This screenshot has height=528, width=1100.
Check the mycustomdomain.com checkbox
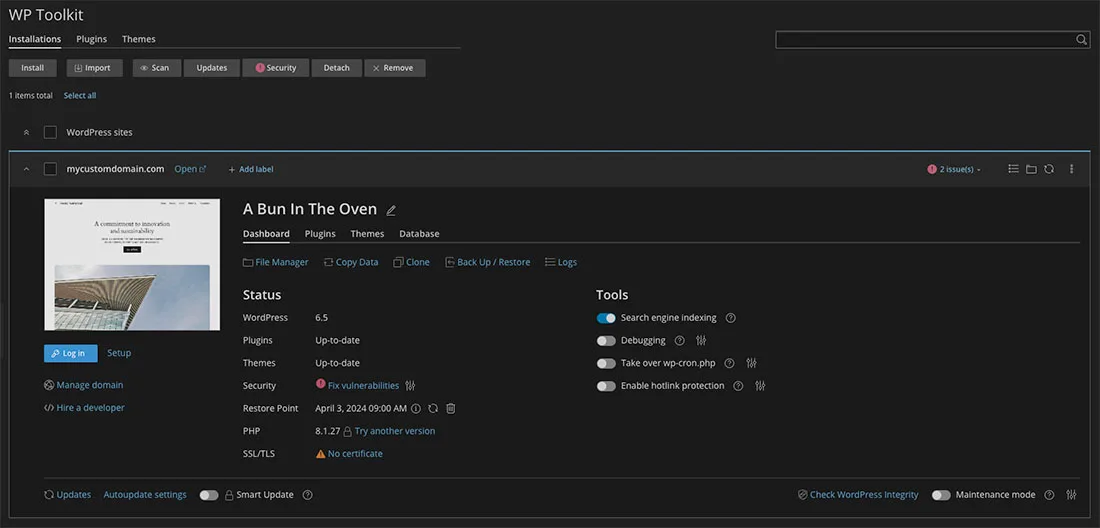click(50, 169)
